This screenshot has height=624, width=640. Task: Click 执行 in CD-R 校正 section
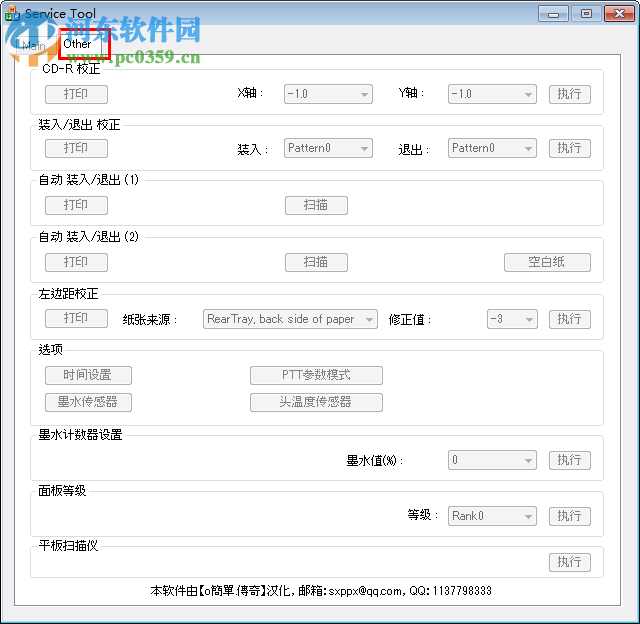tap(569, 94)
